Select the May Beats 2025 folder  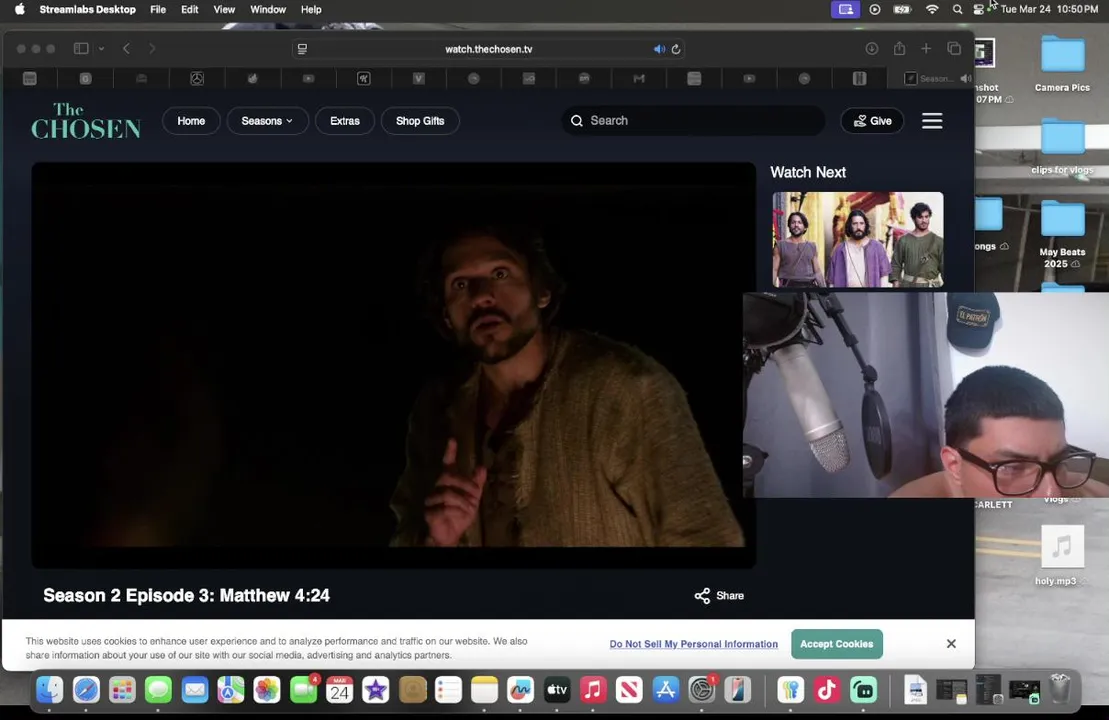[x=1062, y=234]
